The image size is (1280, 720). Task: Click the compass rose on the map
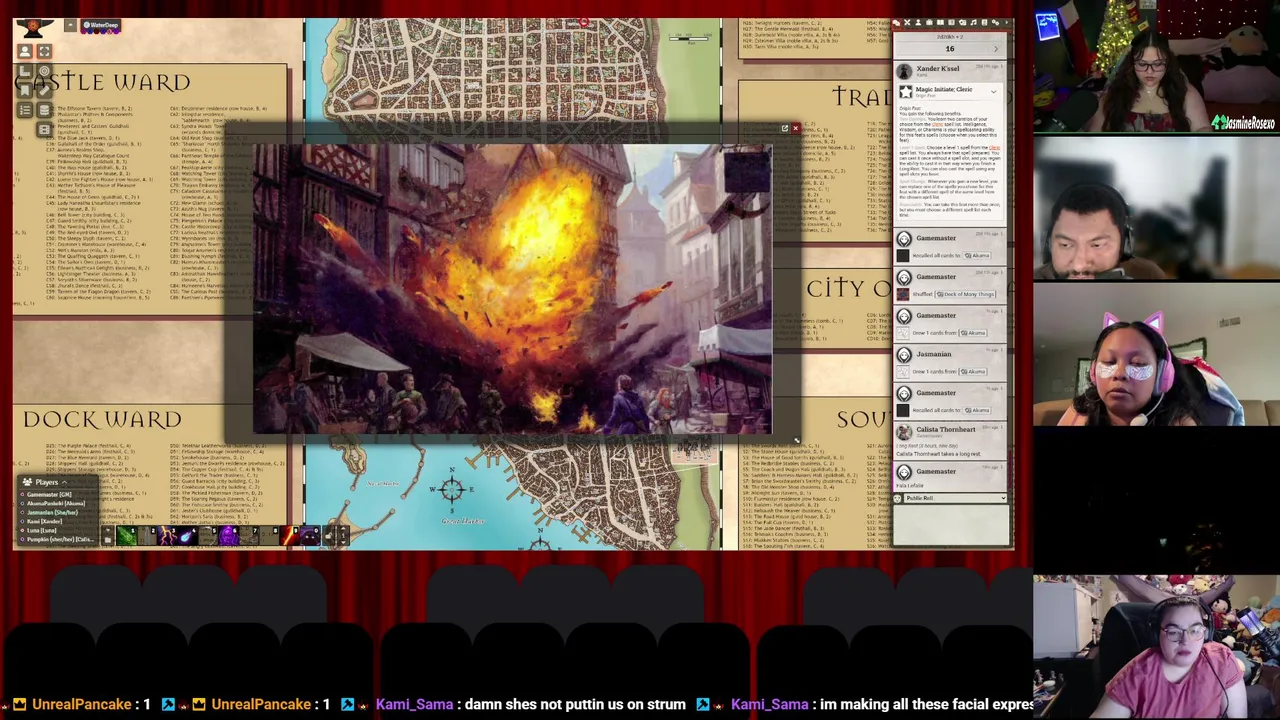click(452, 488)
